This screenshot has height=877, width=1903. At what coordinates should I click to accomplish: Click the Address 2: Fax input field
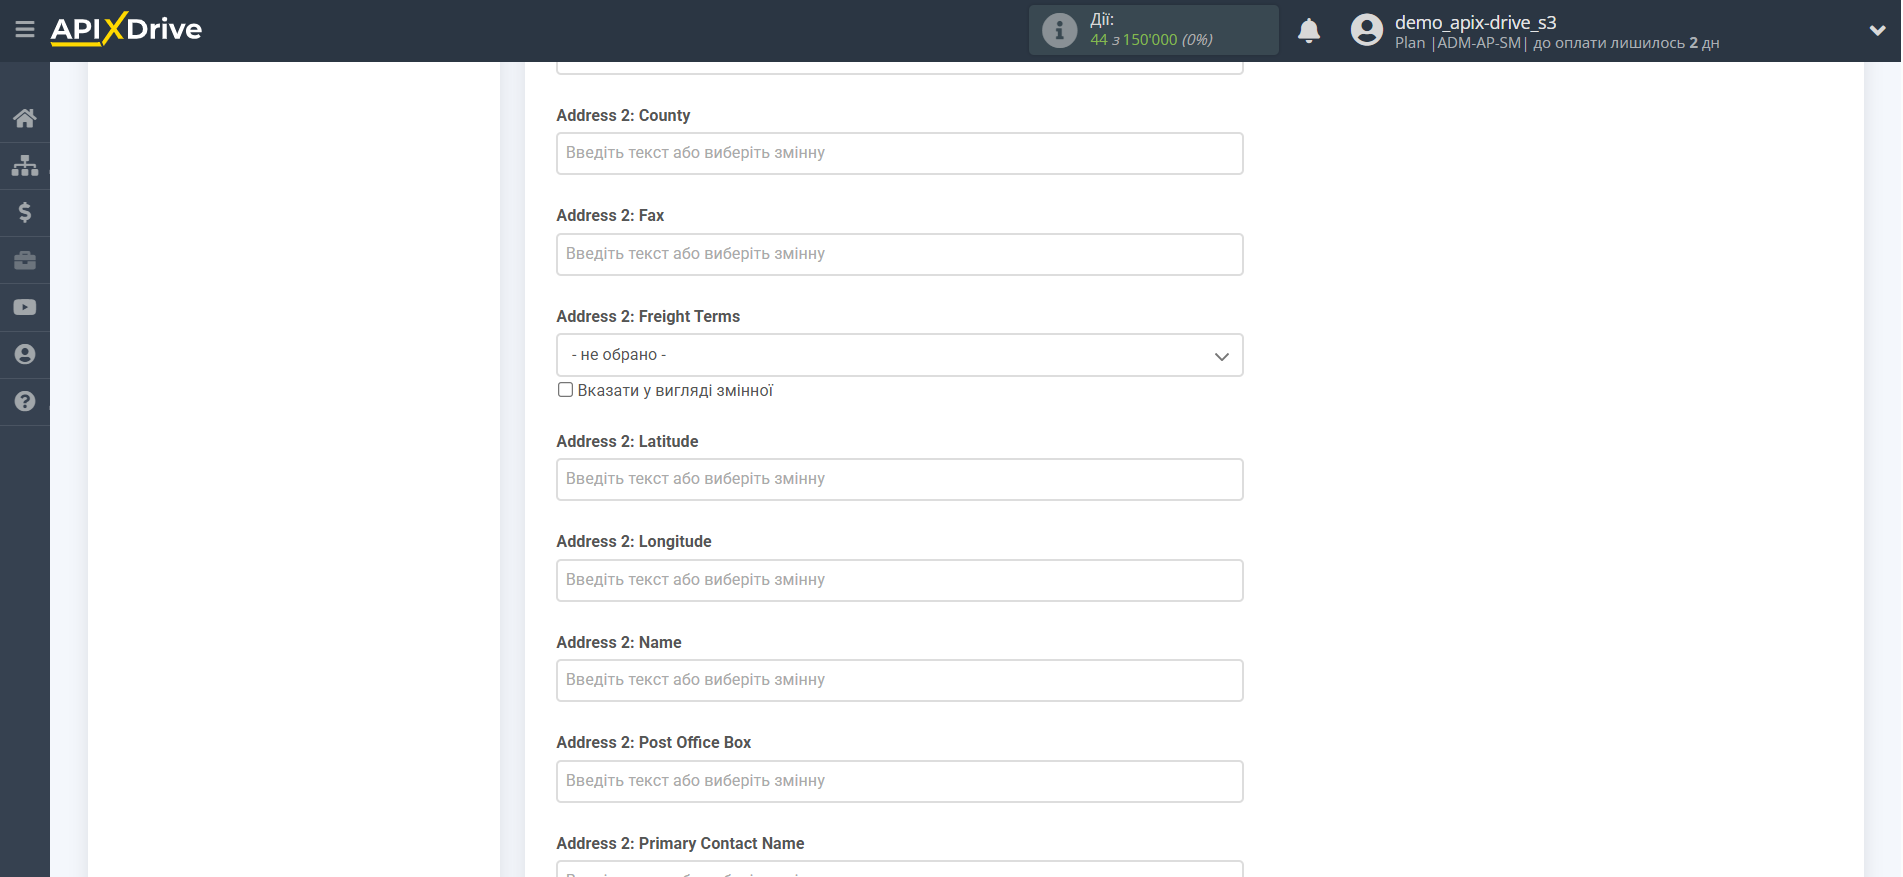899,254
